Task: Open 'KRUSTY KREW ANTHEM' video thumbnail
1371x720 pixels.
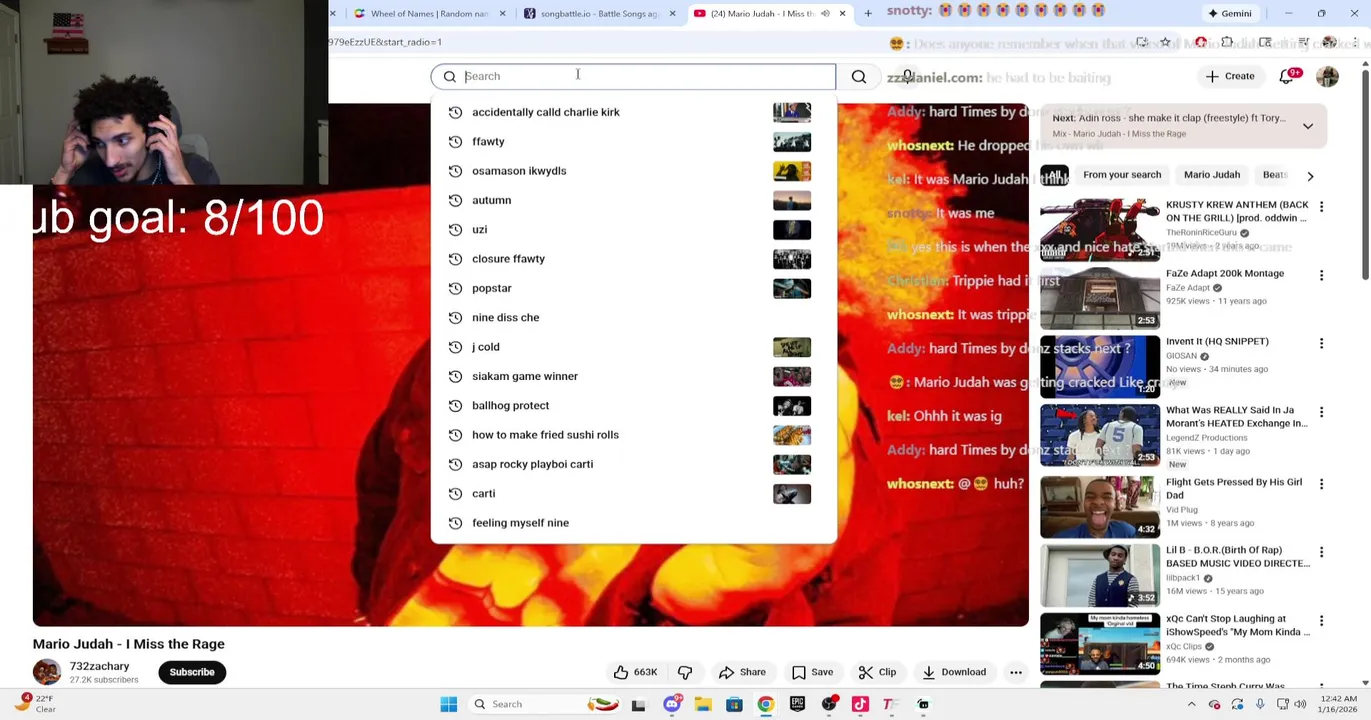Action: click(1100, 228)
